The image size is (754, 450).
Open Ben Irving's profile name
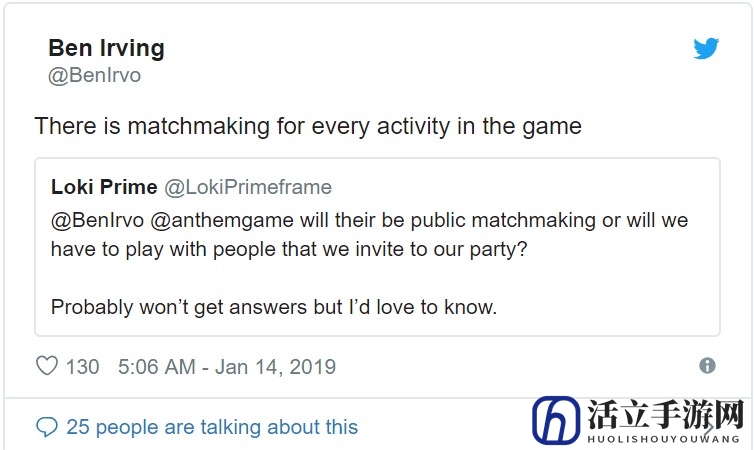(106, 48)
